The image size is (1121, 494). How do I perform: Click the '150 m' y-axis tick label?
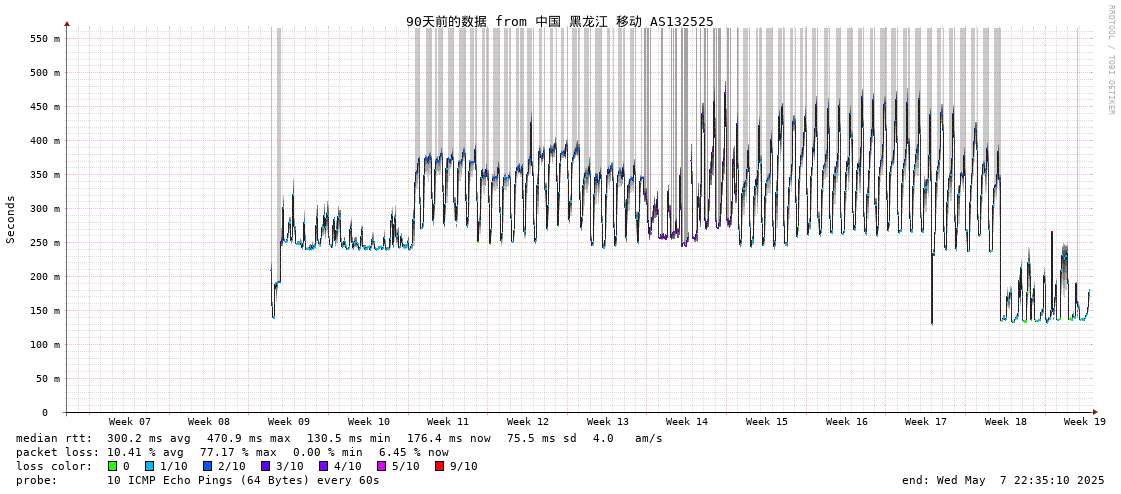tap(46, 310)
